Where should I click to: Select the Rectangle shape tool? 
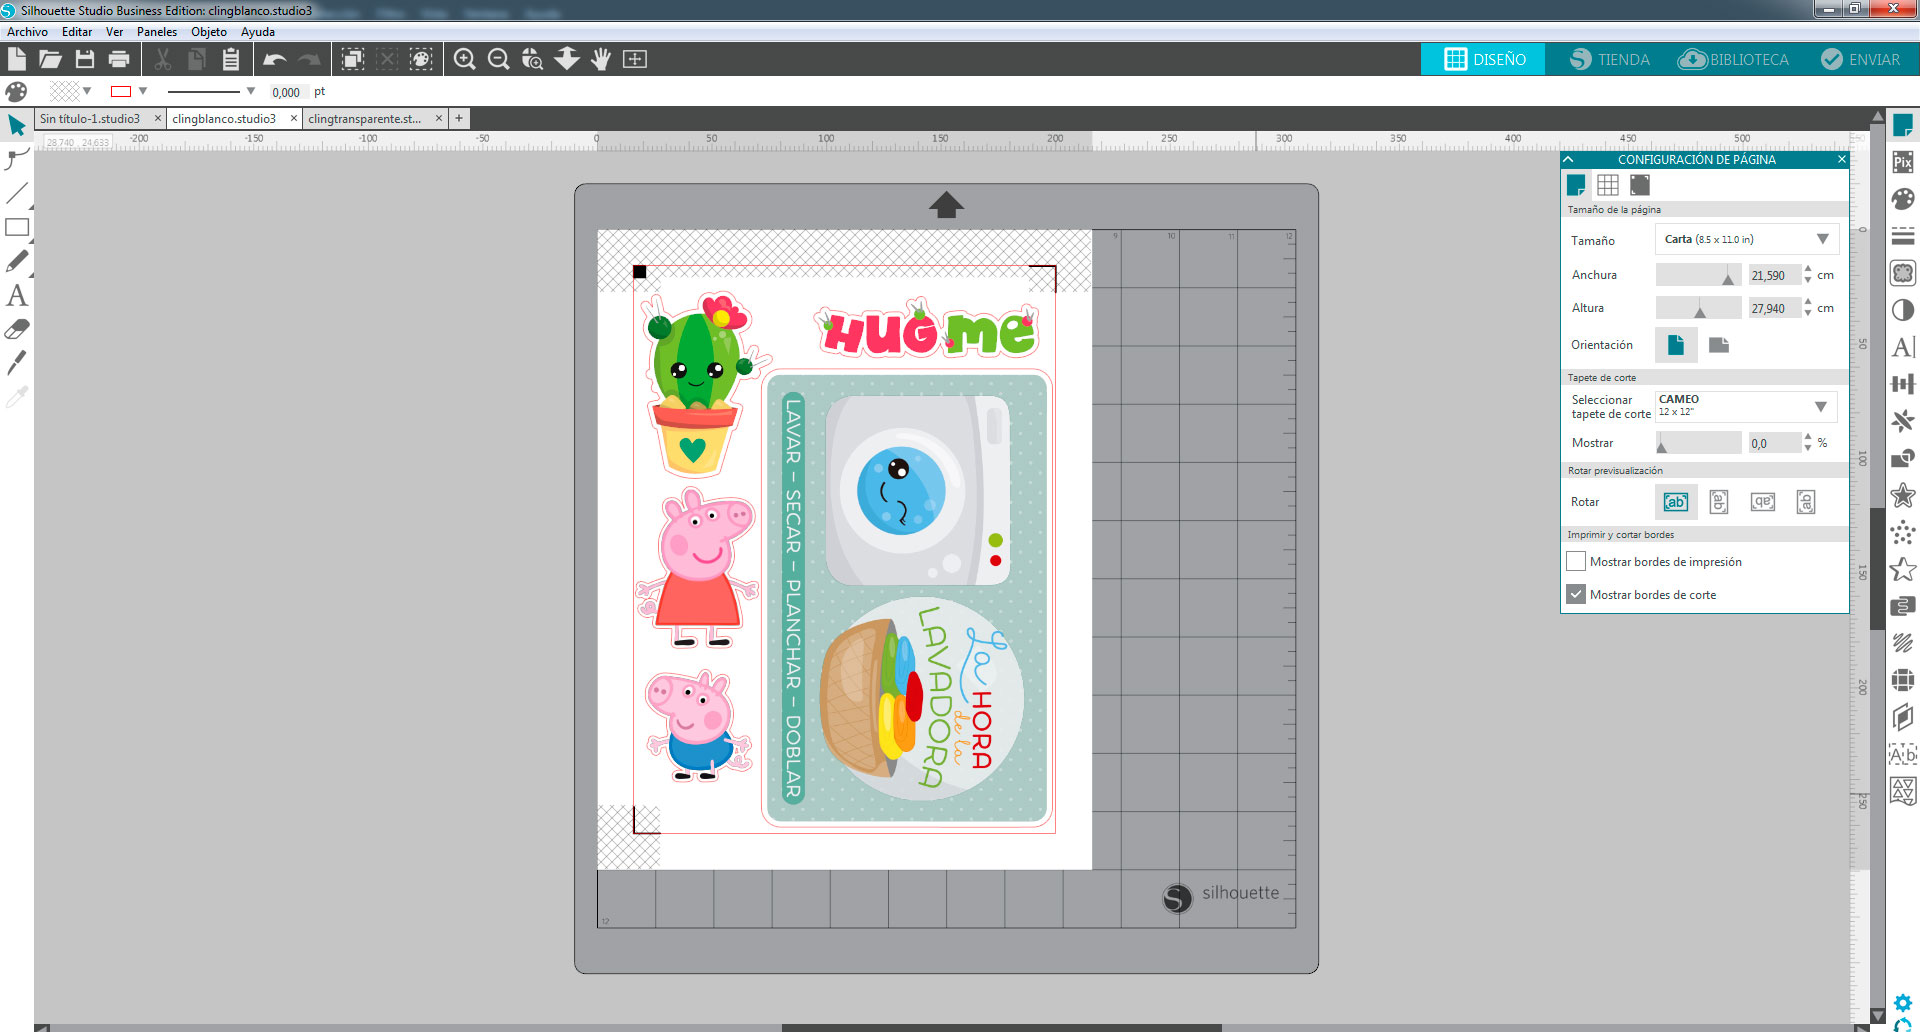tap(17, 227)
